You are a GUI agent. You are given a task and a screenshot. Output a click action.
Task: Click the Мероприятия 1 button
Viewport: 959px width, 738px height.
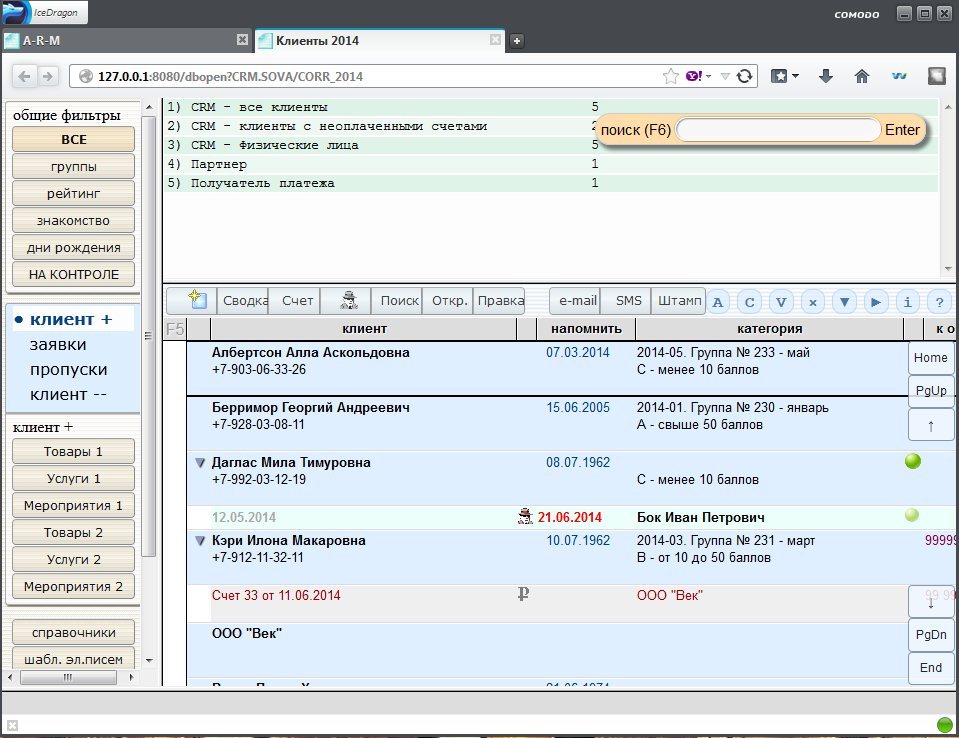(x=73, y=505)
